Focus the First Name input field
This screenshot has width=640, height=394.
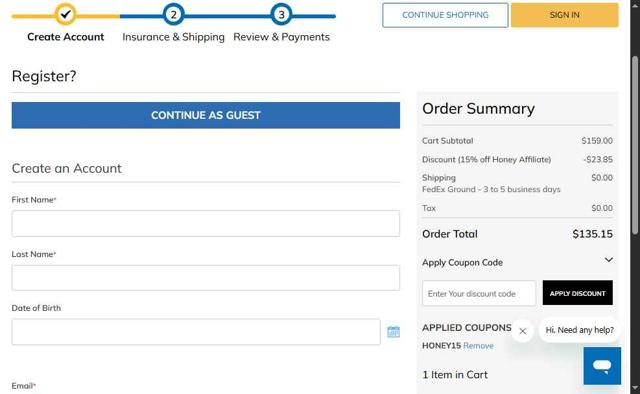[x=206, y=223]
